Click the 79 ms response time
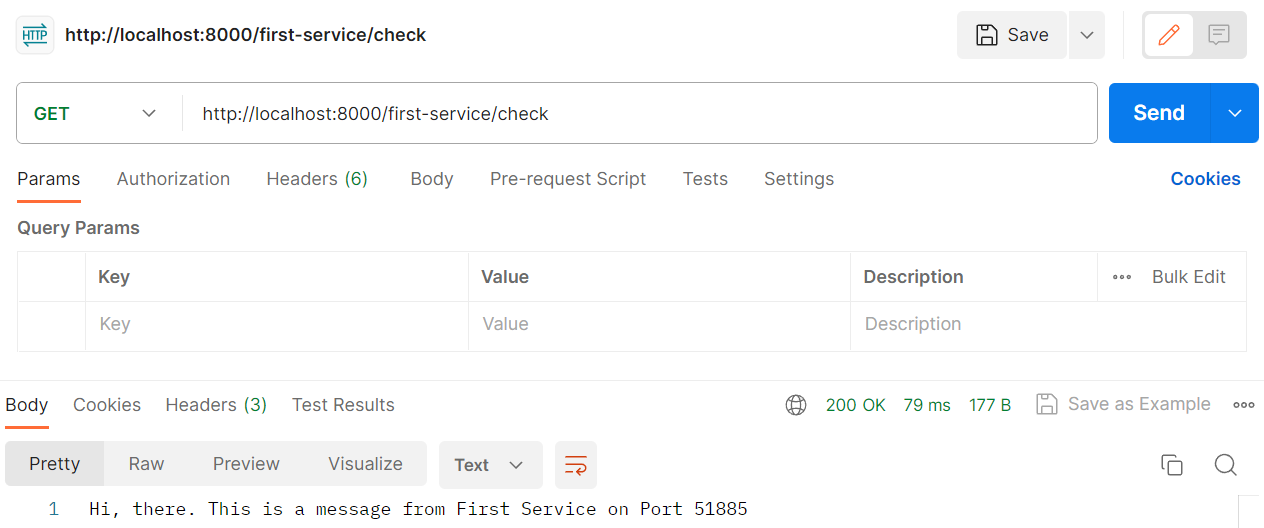This screenshot has width=1264, height=528. pyautogui.click(x=927, y=405)
